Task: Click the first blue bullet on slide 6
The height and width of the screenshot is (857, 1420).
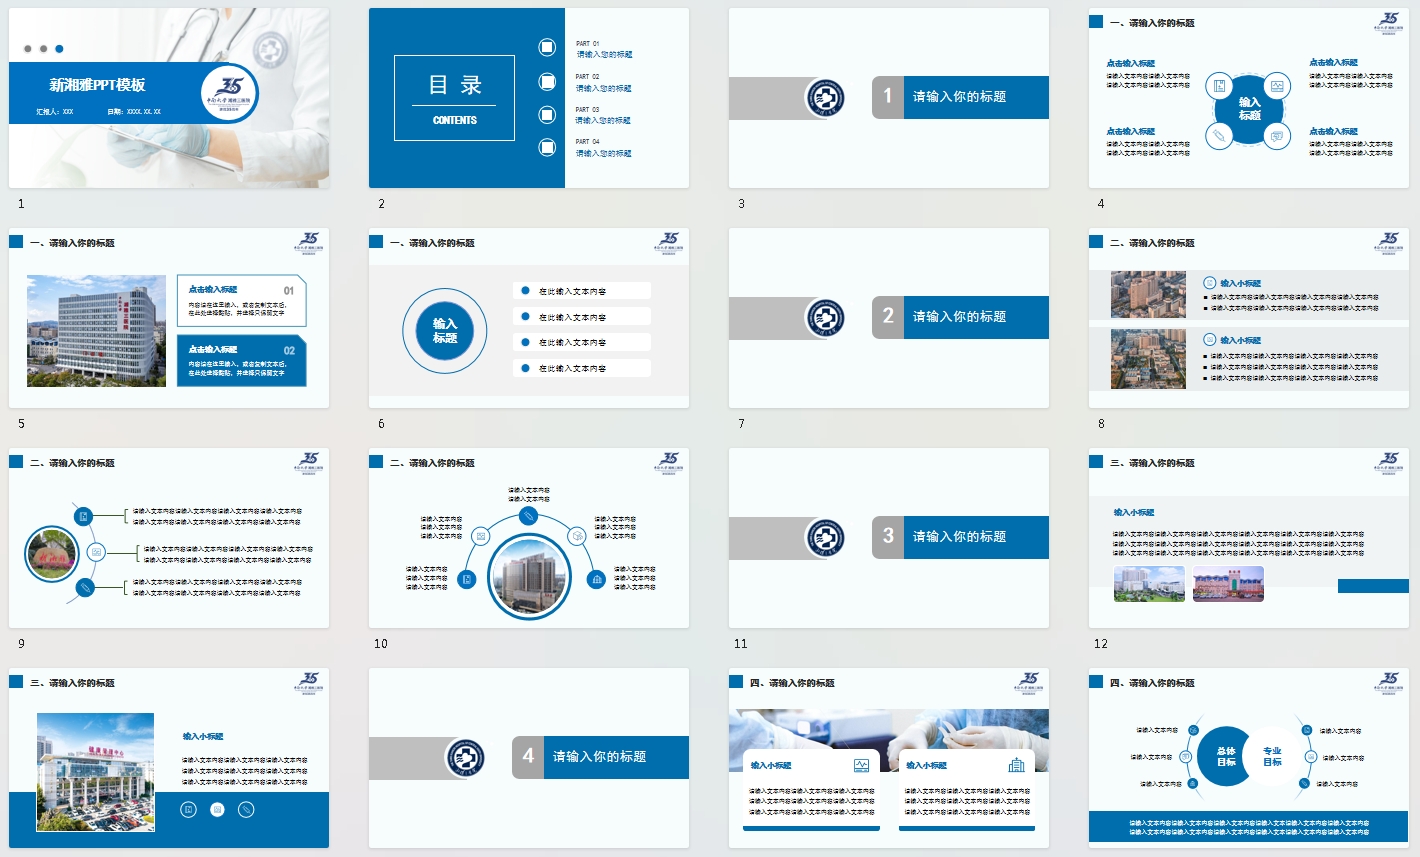Action: (525, 291)
